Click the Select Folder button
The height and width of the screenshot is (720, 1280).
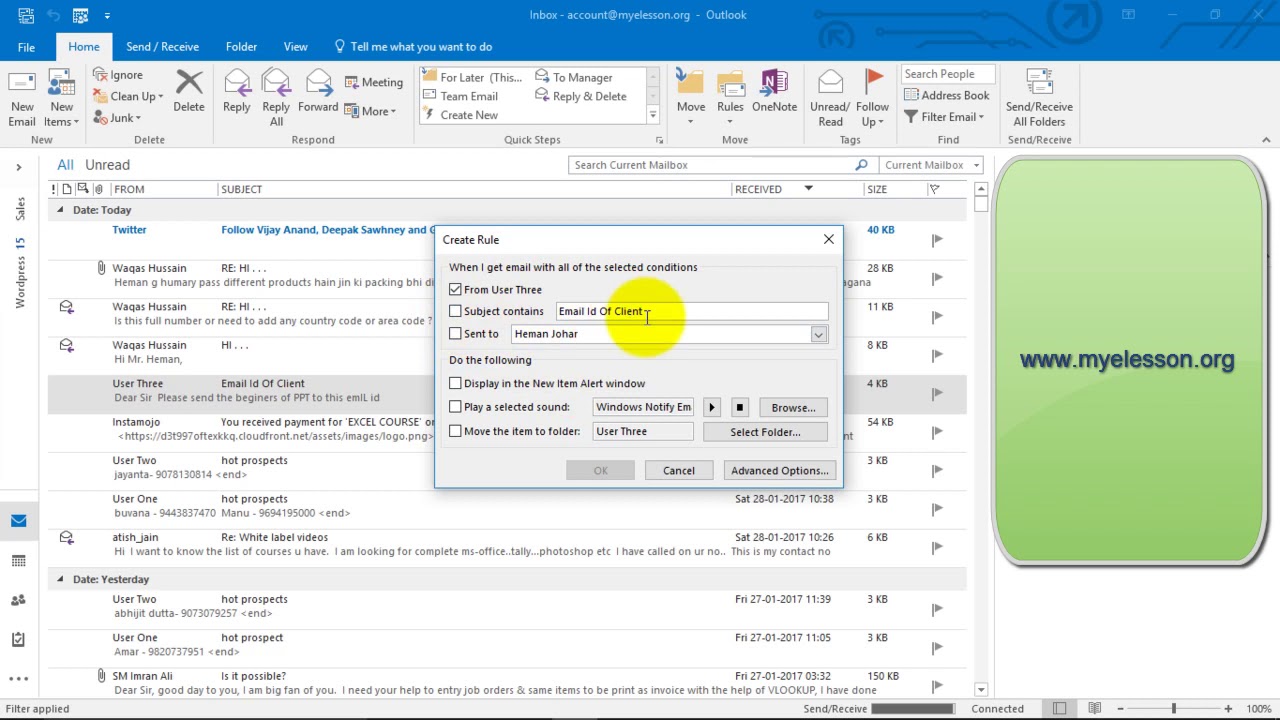click(x=765, y=432)
